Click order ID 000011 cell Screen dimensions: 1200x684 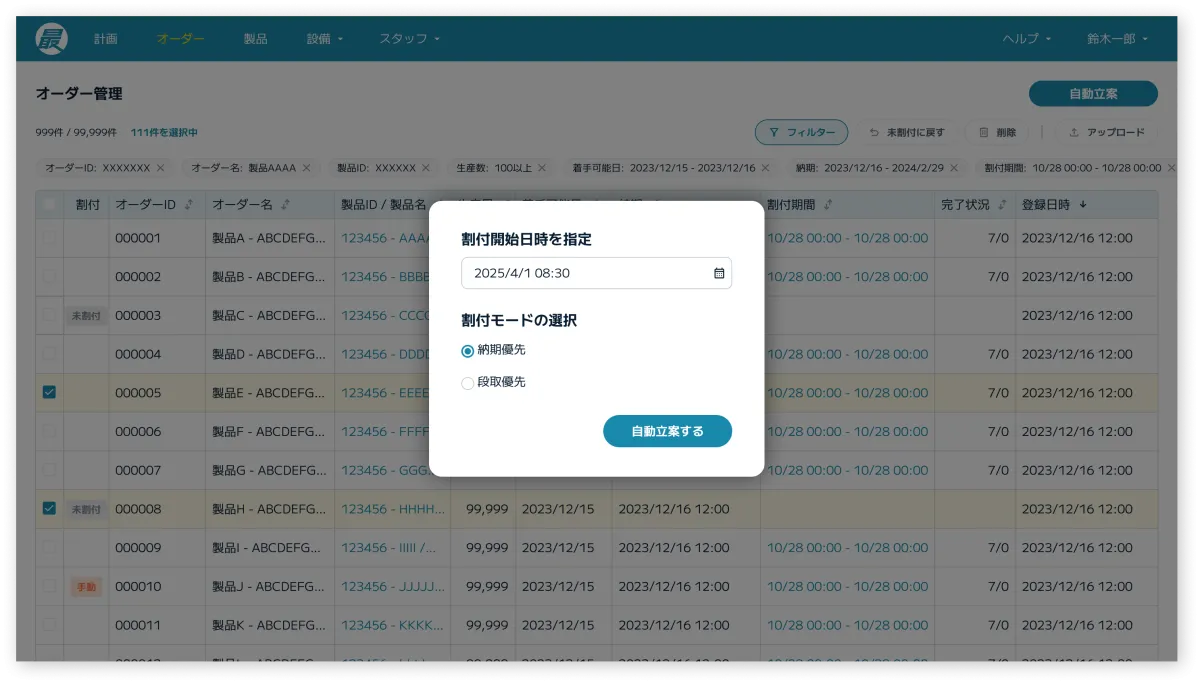pos(157,625)
